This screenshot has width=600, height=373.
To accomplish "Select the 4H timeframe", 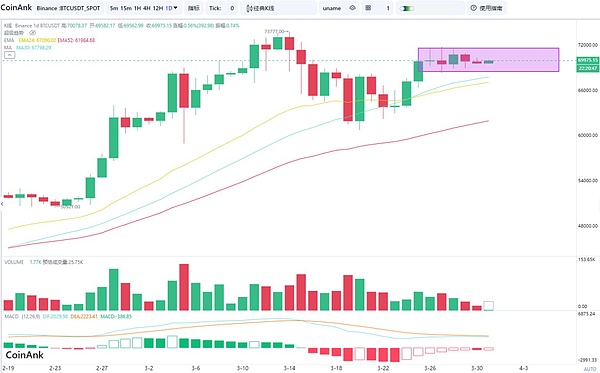I will (147, 8).
